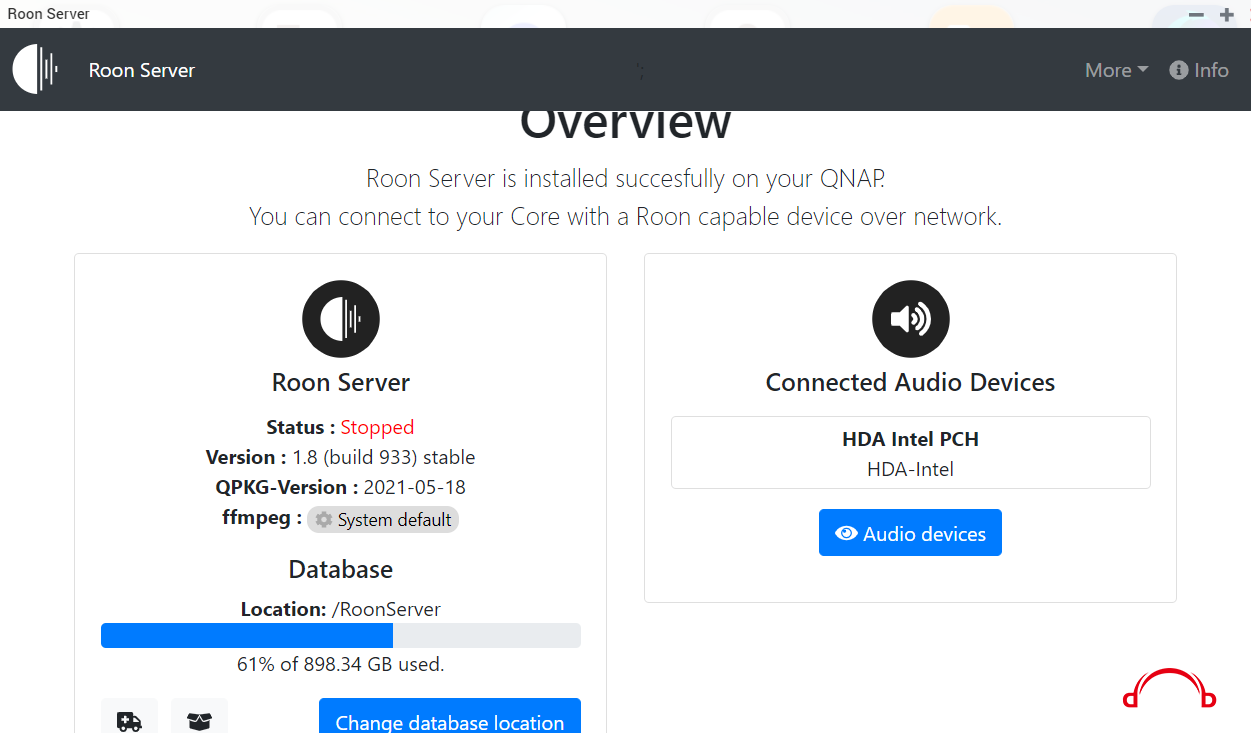Minimize the Roon Server window
This screenshot has width=1251, height=733.
[x=1196, y=14]
